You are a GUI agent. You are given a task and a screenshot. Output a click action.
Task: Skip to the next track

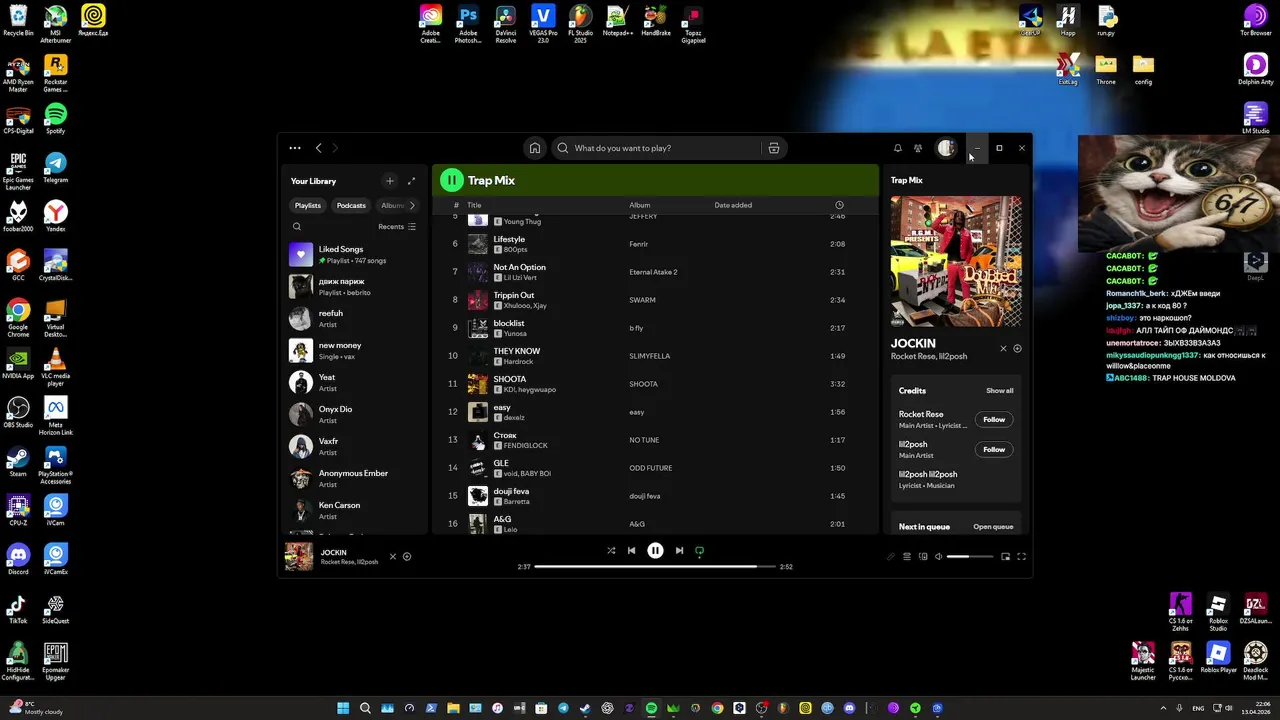click(679, 550)
